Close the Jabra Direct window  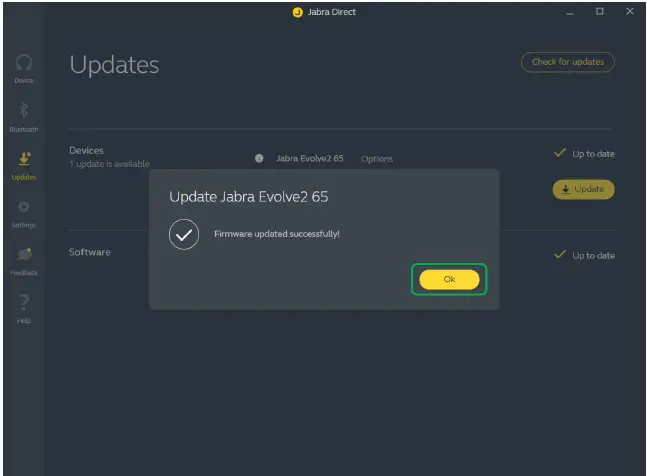pyautogui.click(x=630, y=12)
